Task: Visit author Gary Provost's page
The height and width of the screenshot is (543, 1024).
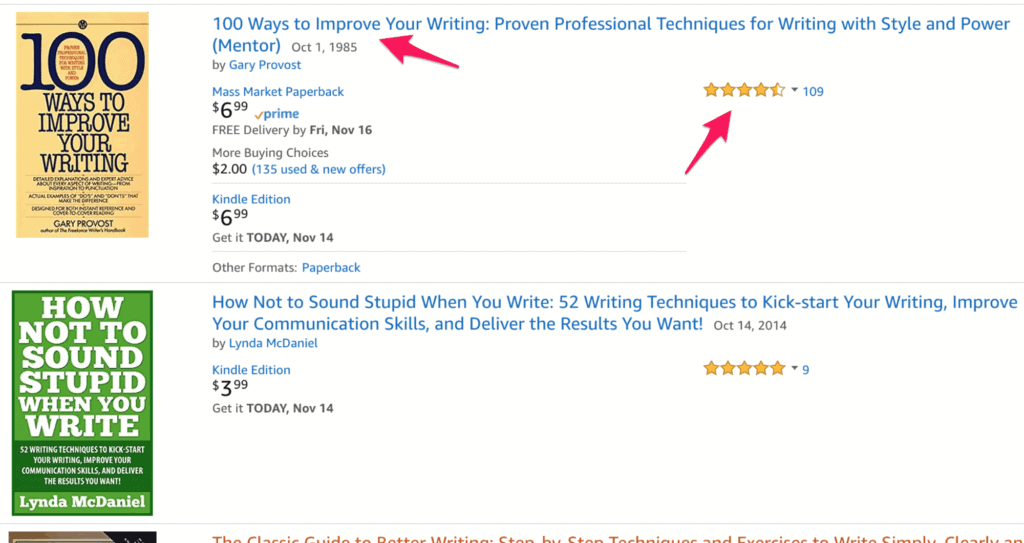Action: click(264, 65)
